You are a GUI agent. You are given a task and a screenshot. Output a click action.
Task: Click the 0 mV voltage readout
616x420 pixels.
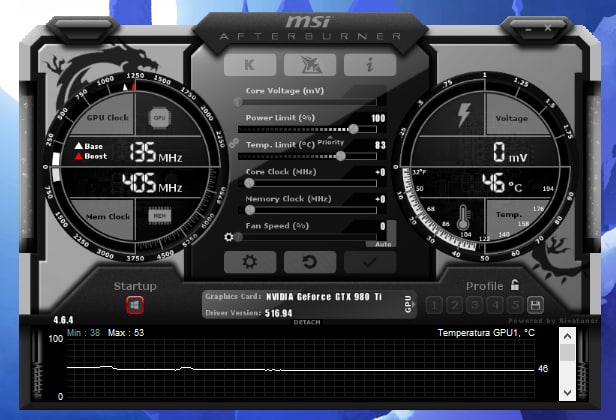(510, 152)
